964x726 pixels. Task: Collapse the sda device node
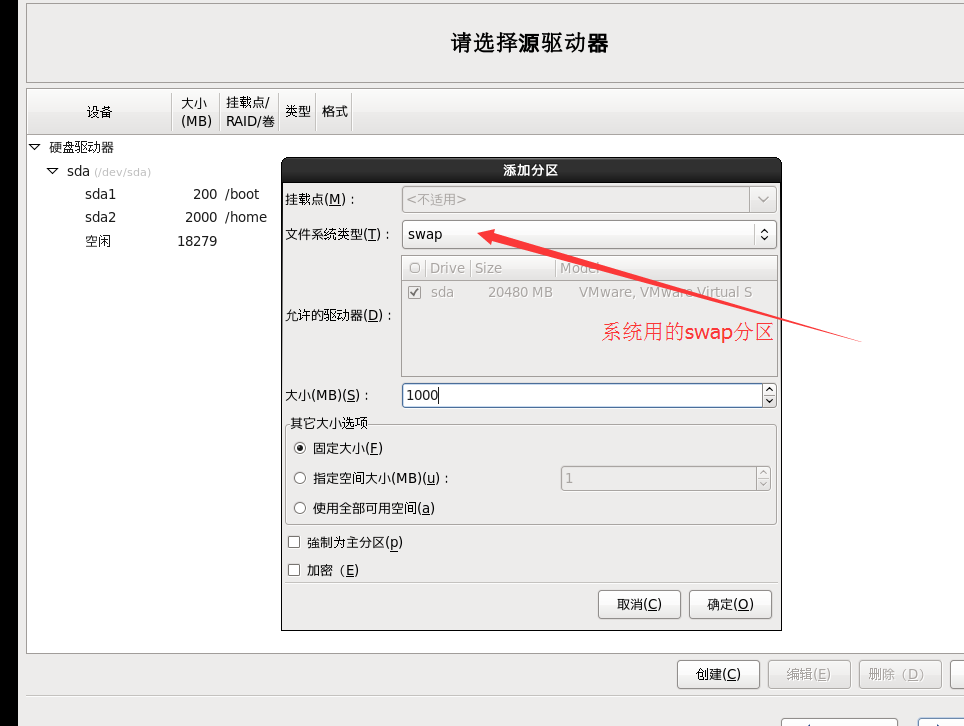(53, 171)
